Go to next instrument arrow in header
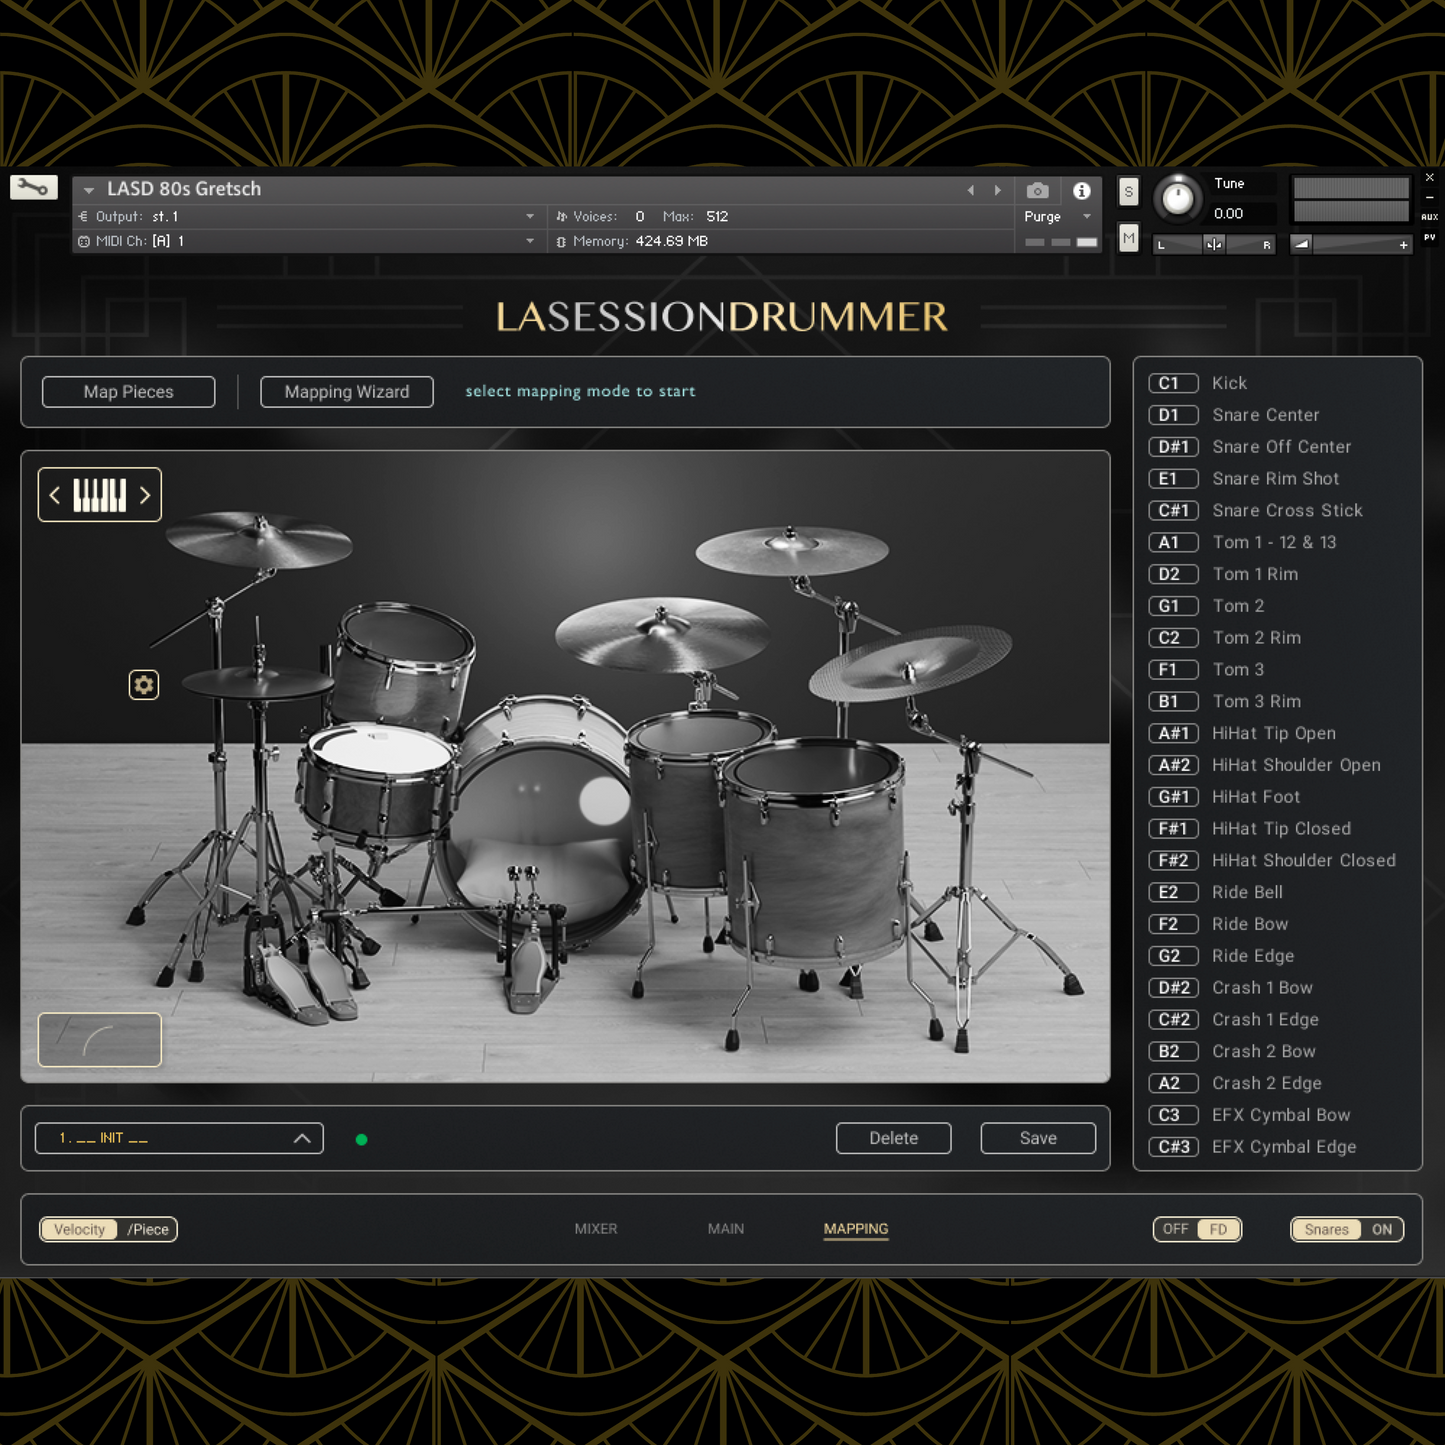 coord(997,190)
